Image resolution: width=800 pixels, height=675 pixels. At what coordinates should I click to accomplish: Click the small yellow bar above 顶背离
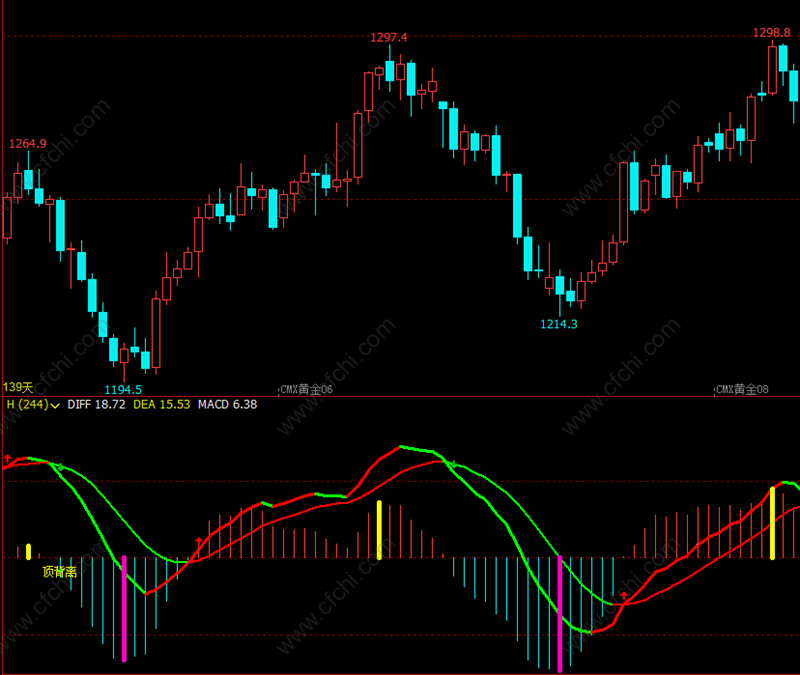click(29, 552)
